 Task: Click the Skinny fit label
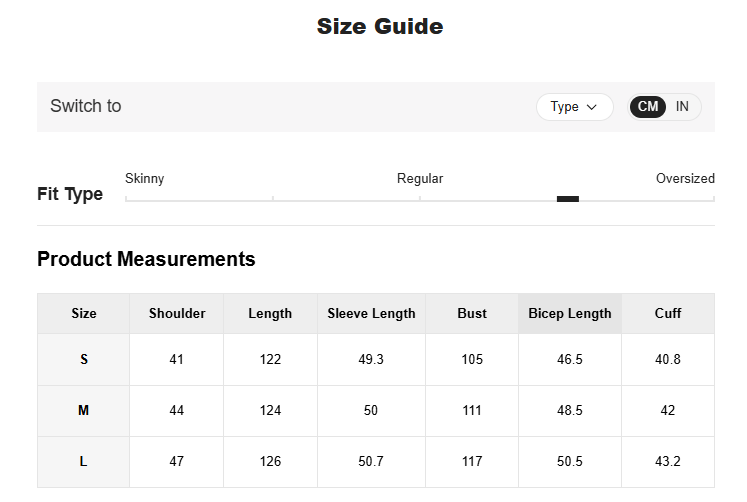(x=145, y=179)
